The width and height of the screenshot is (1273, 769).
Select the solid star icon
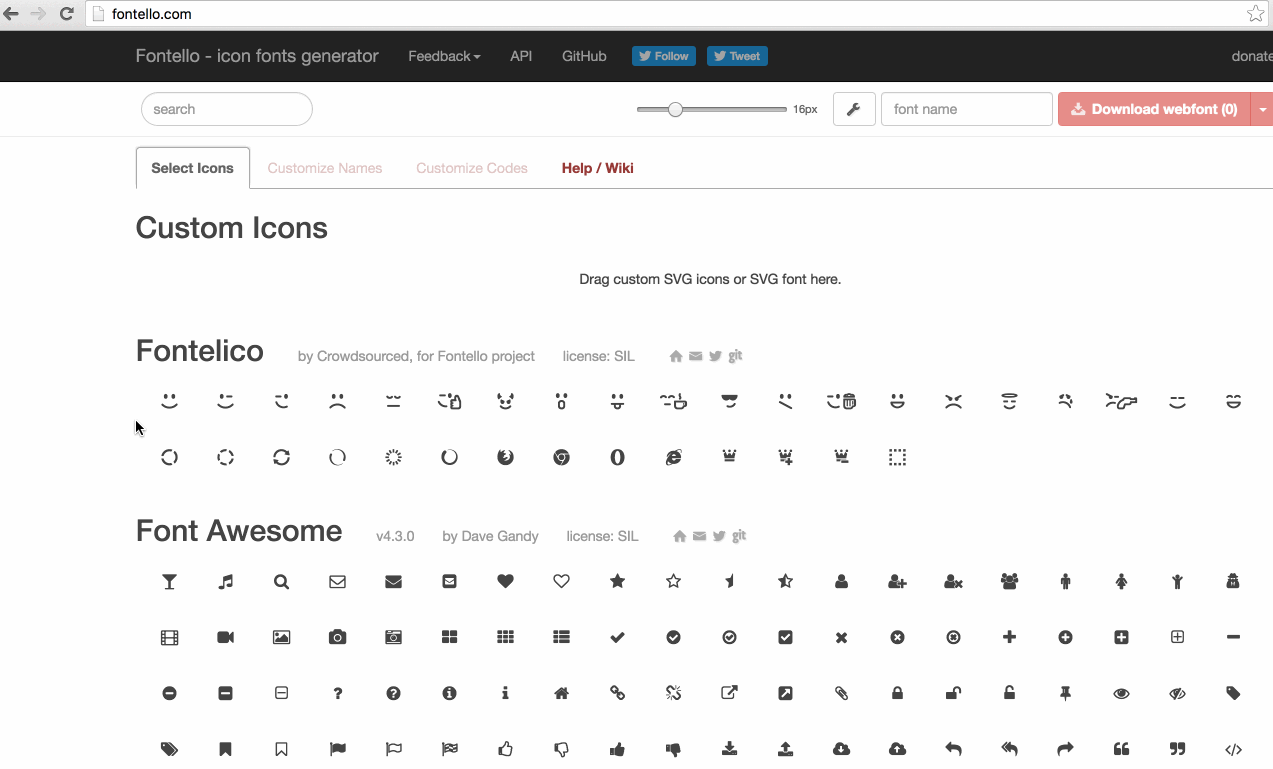(x=618, y=581)
